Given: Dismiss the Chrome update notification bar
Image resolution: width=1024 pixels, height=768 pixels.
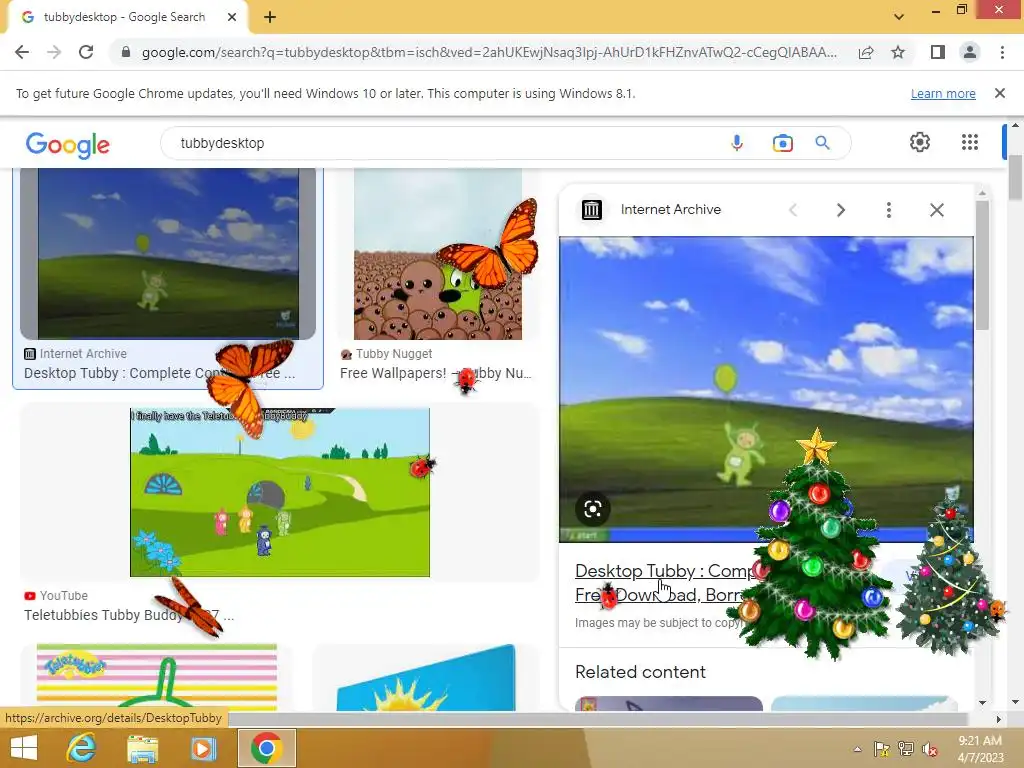Looking at the screenshot, I should pyautogui.click(x=999, y=93).
